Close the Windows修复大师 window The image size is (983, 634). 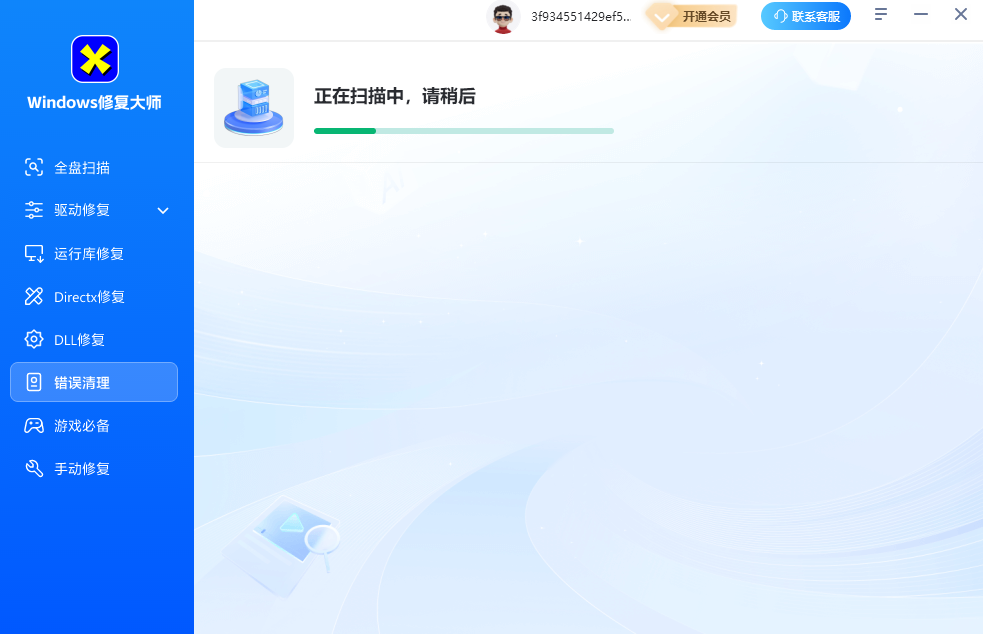[x=961, y=14]
